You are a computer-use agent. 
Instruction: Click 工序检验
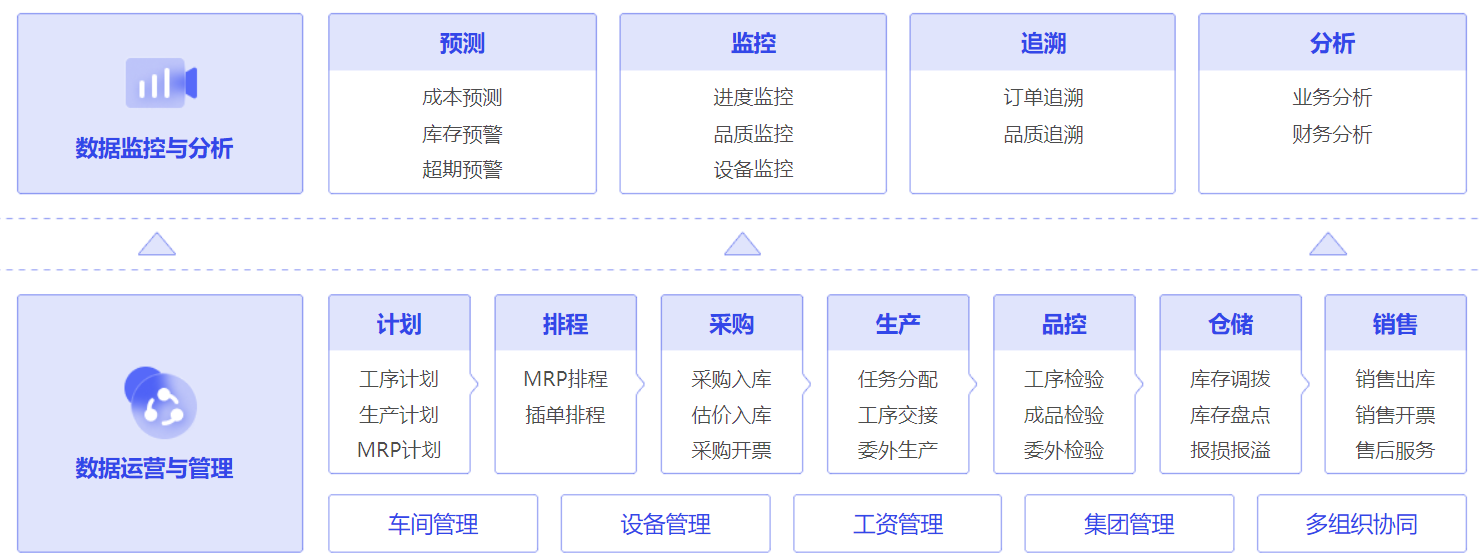click(x=1064, y=379)
